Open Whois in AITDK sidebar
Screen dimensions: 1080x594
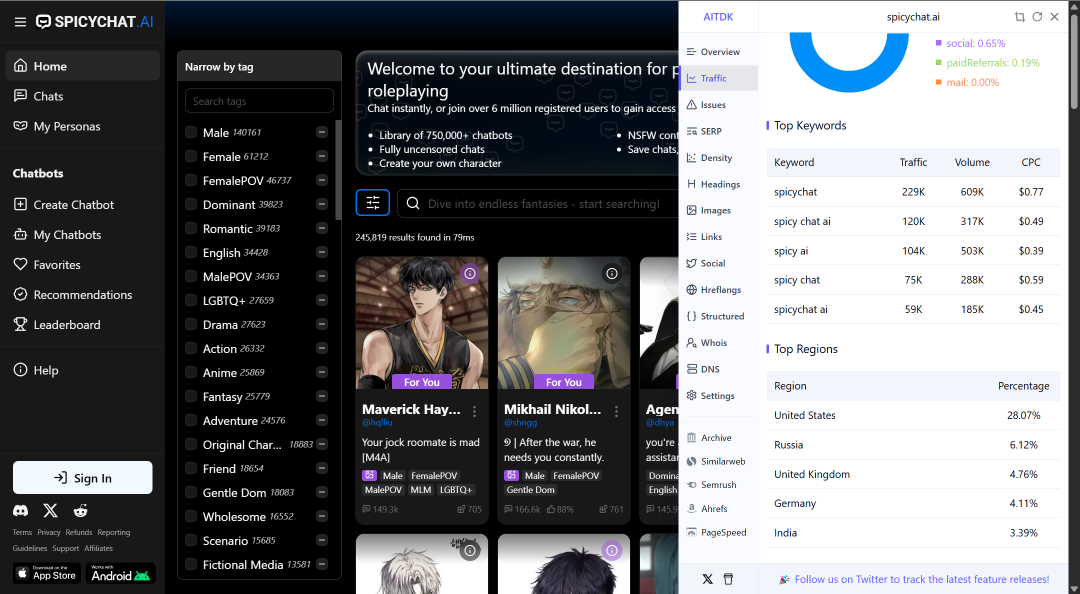click(x=707, y=342)
